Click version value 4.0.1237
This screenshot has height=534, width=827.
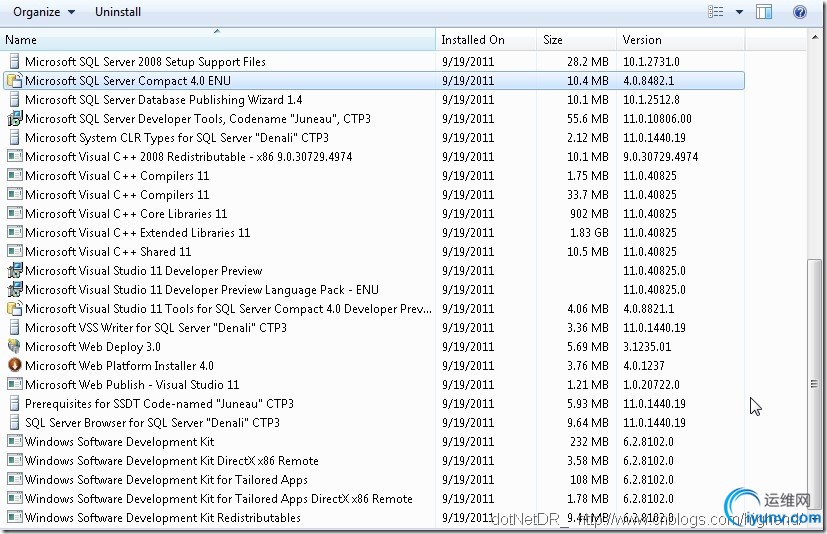tap(644, 366)
